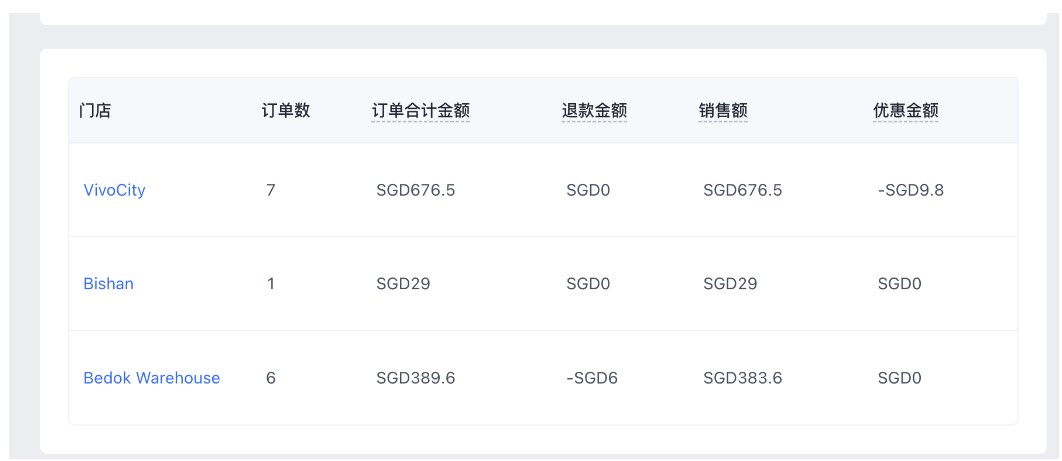The image size is (1062, 461).
Task: Select Bedok Warehouse's -SGD6 refund amount
Action: (x=592, y=378)
